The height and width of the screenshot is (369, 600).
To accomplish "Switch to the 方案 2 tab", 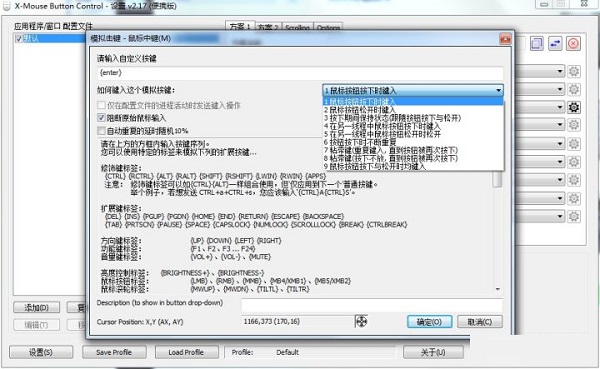I will (x=269, y=27).
